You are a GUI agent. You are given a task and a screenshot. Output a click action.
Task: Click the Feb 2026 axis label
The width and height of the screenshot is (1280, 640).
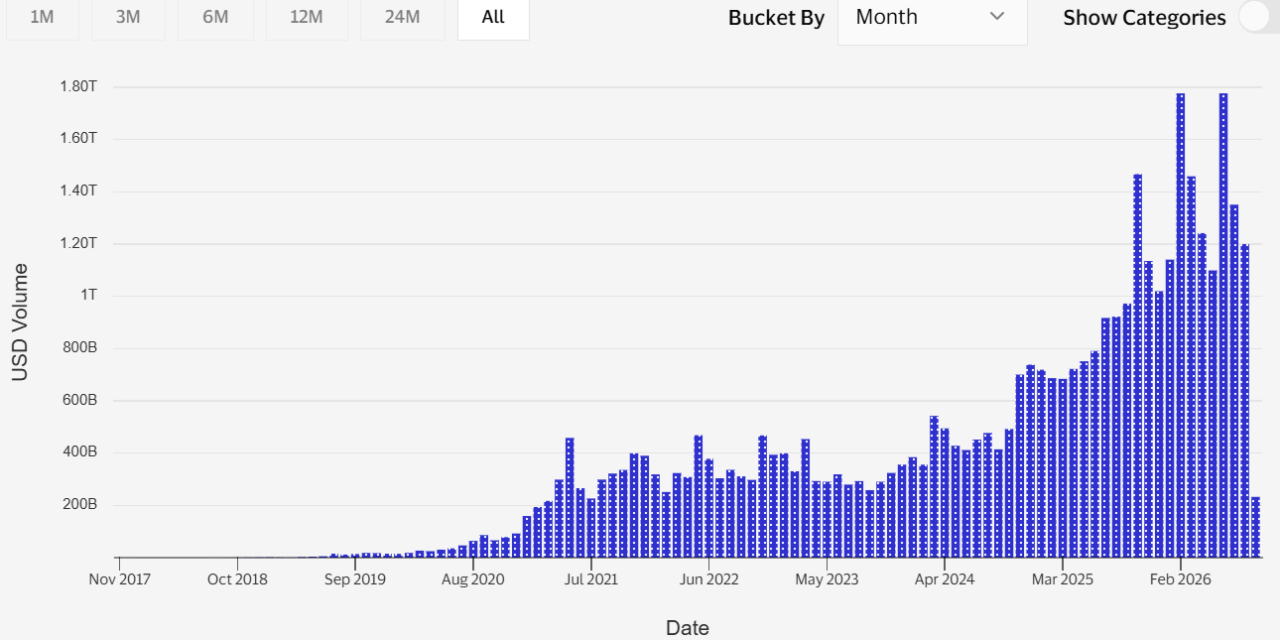point(1180,579)
